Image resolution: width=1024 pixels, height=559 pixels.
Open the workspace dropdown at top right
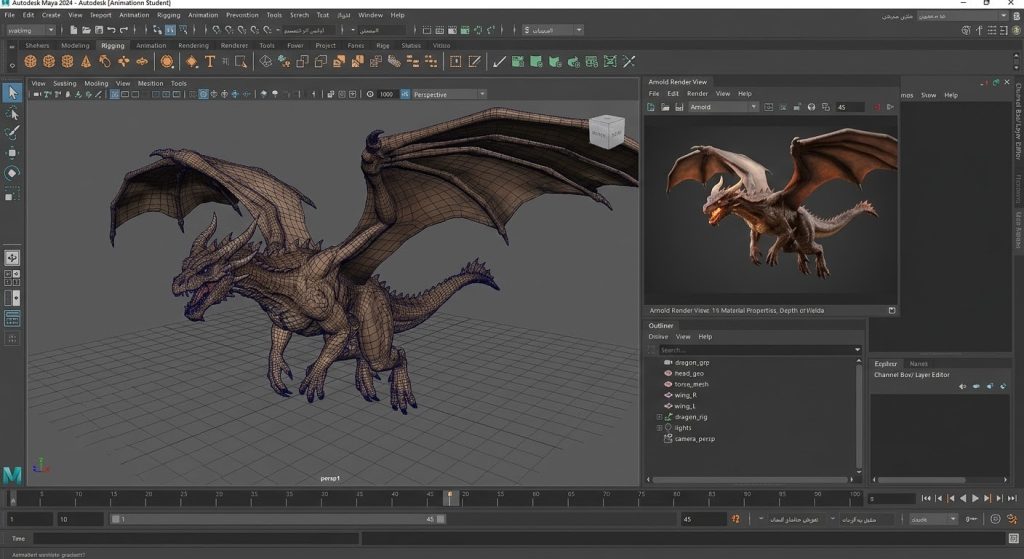click(963, 16)
